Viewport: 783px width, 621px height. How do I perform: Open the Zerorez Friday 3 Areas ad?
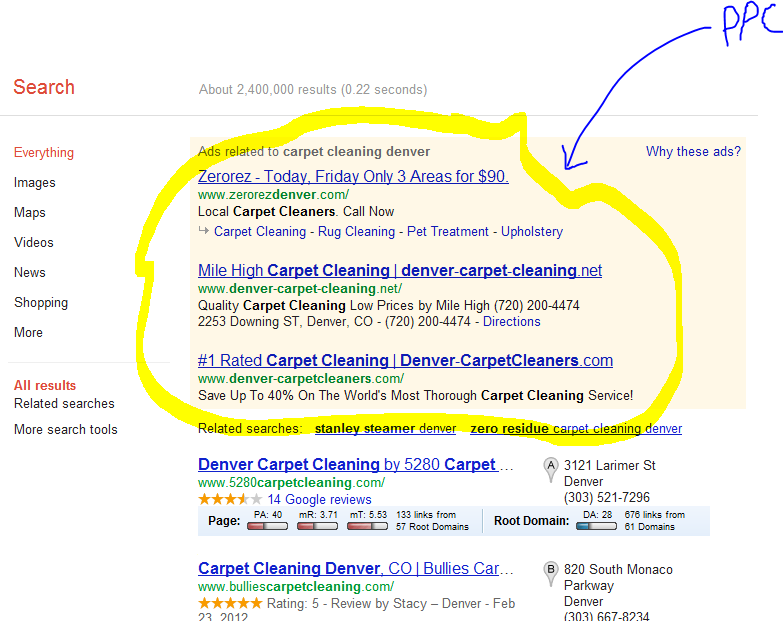point(353,176)
